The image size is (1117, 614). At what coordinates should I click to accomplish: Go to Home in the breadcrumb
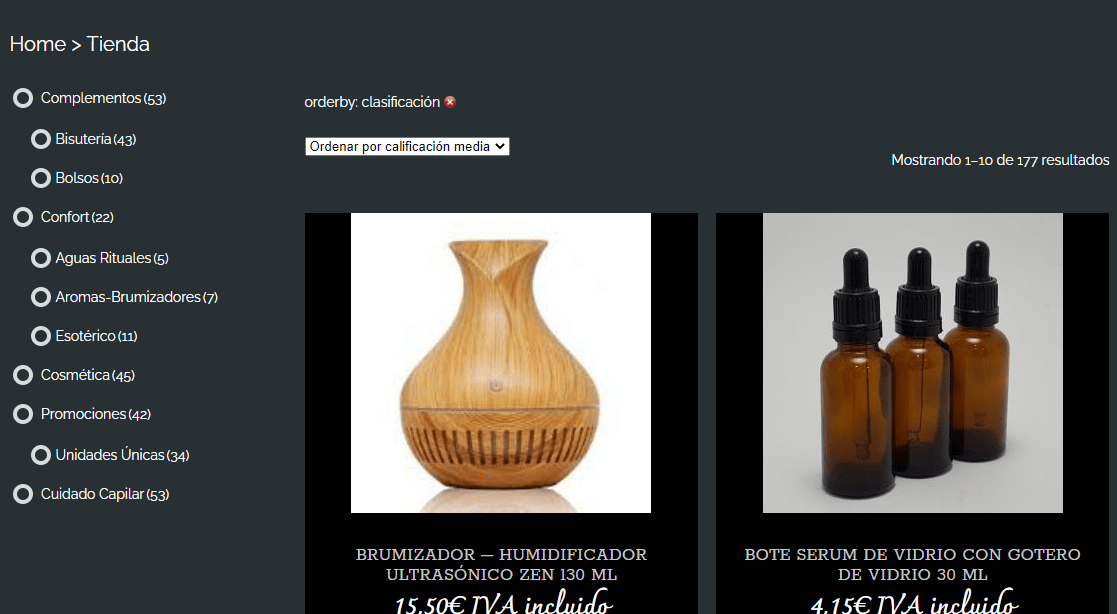[x=38, y=44]
